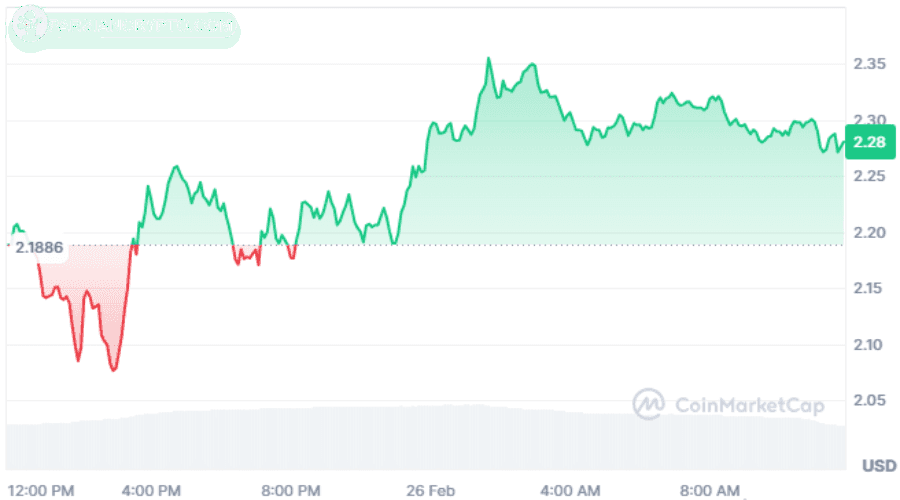Screen dimensions: 900x500
Task: Click the 26 Feb date axis label
Action: (432, 490)
